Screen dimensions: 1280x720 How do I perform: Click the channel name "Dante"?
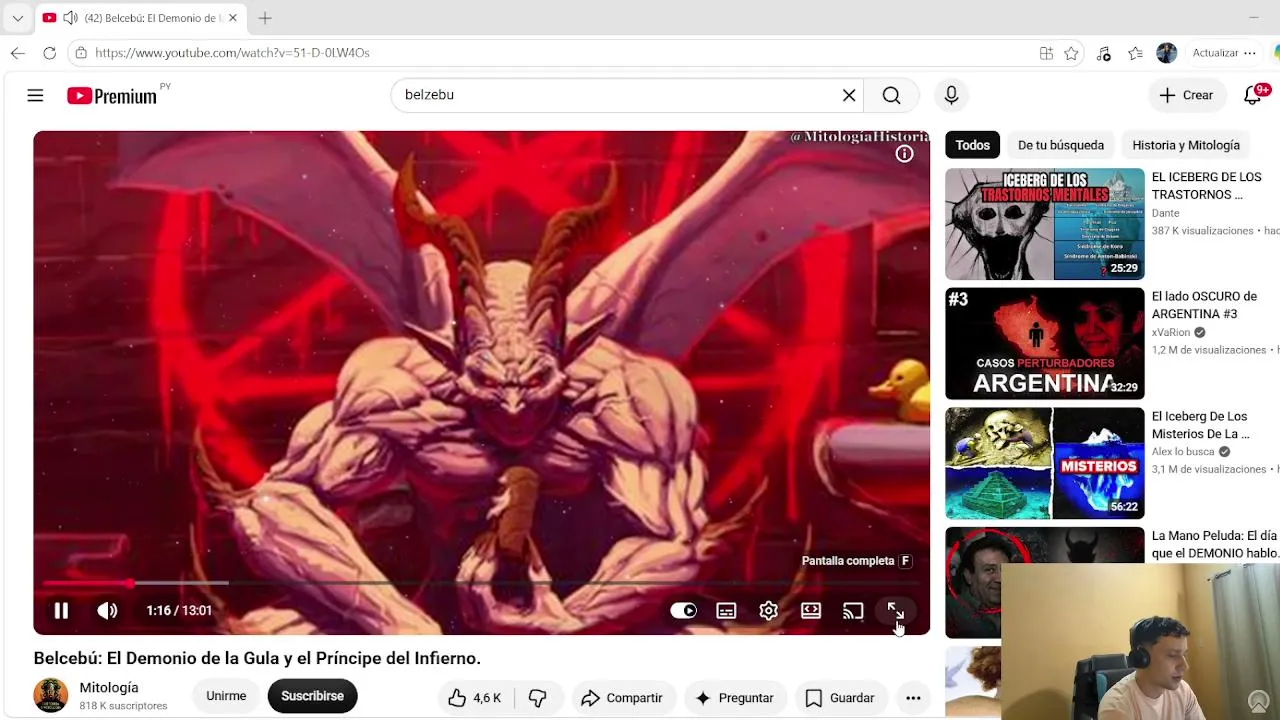tap(1166, 213)
